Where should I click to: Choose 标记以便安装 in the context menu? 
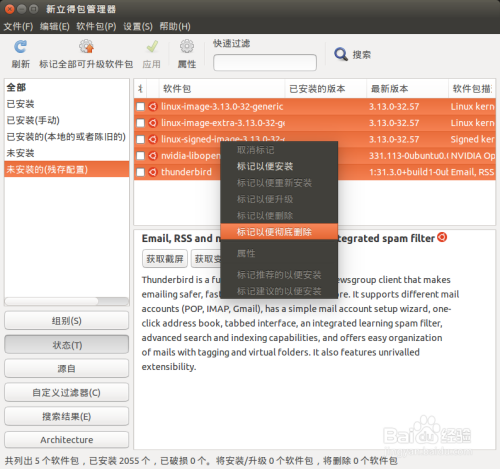click(279, 166)
